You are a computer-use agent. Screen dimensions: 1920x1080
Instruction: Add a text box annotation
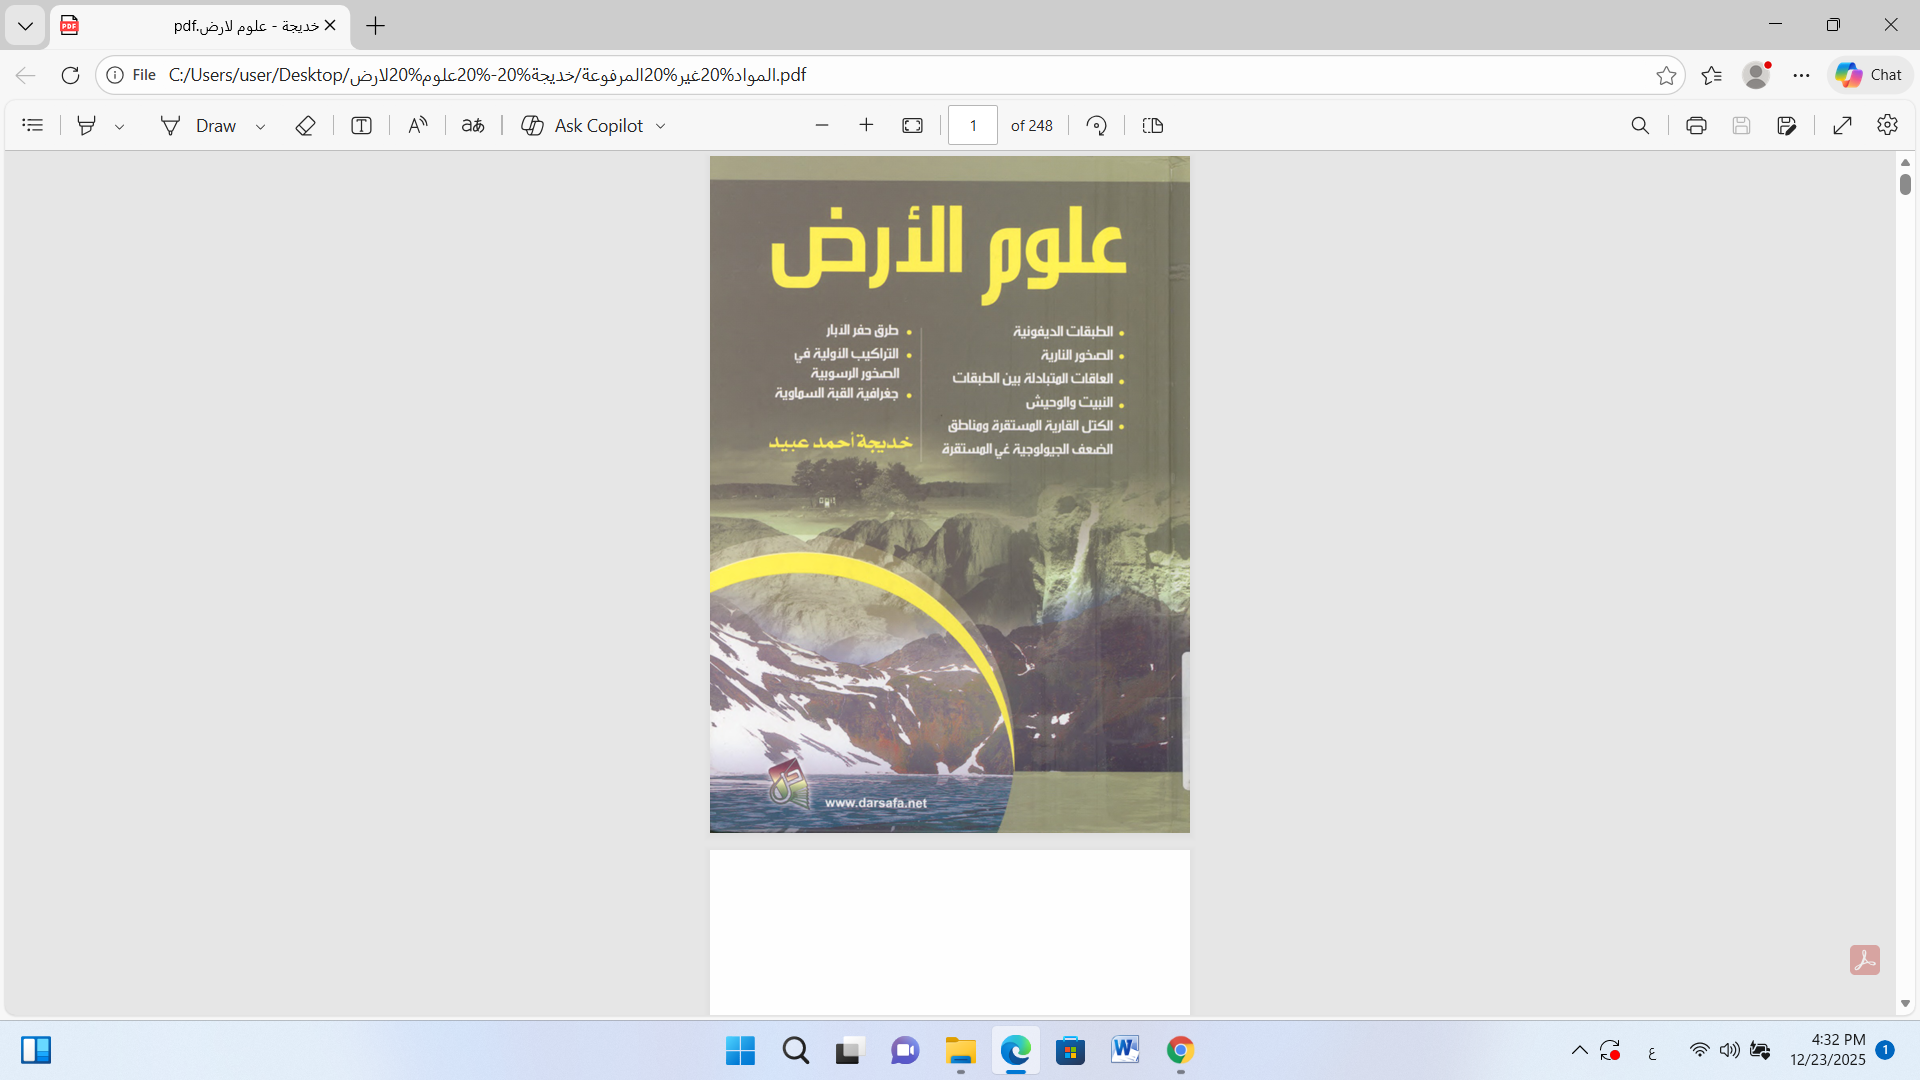coord(361,125)
